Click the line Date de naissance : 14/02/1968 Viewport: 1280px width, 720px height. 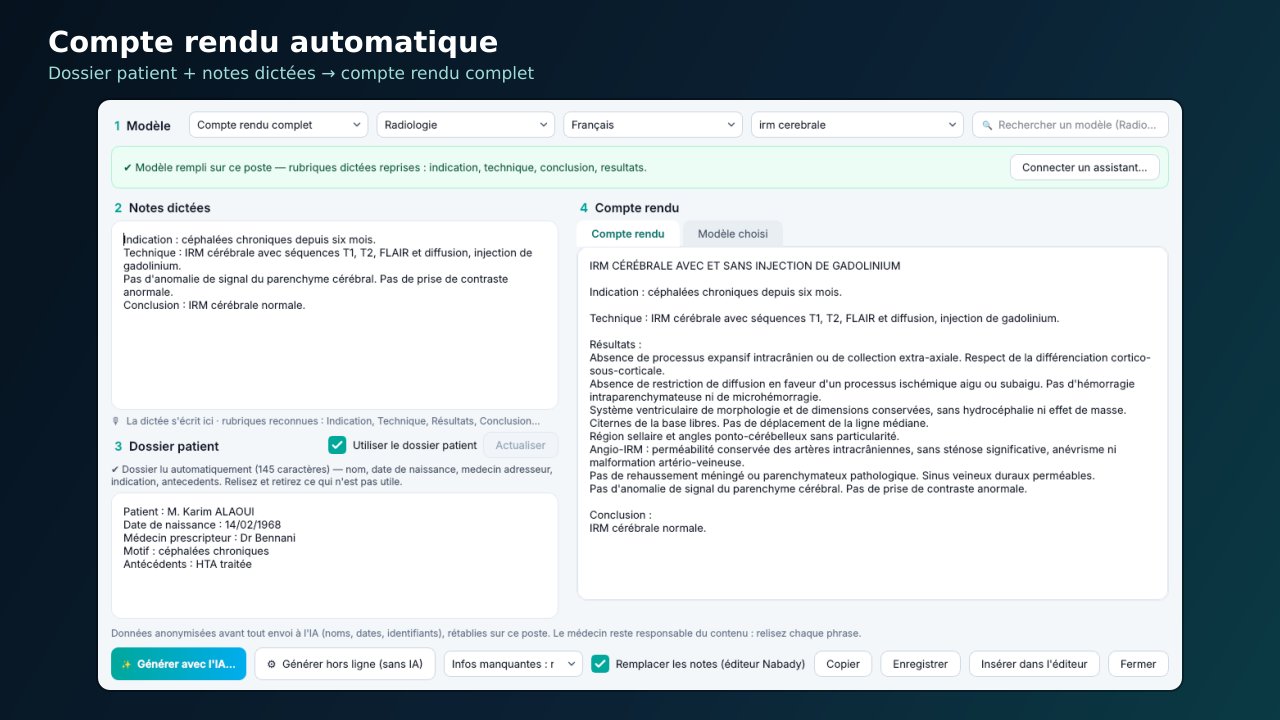click(202, 525)
